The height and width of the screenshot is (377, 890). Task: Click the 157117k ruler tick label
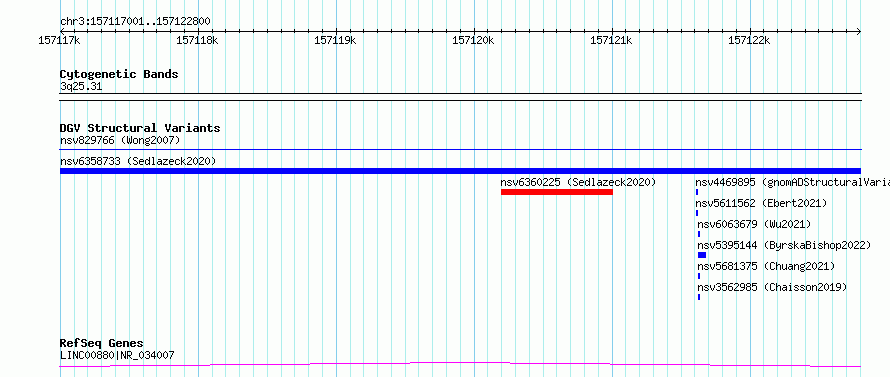60,40
